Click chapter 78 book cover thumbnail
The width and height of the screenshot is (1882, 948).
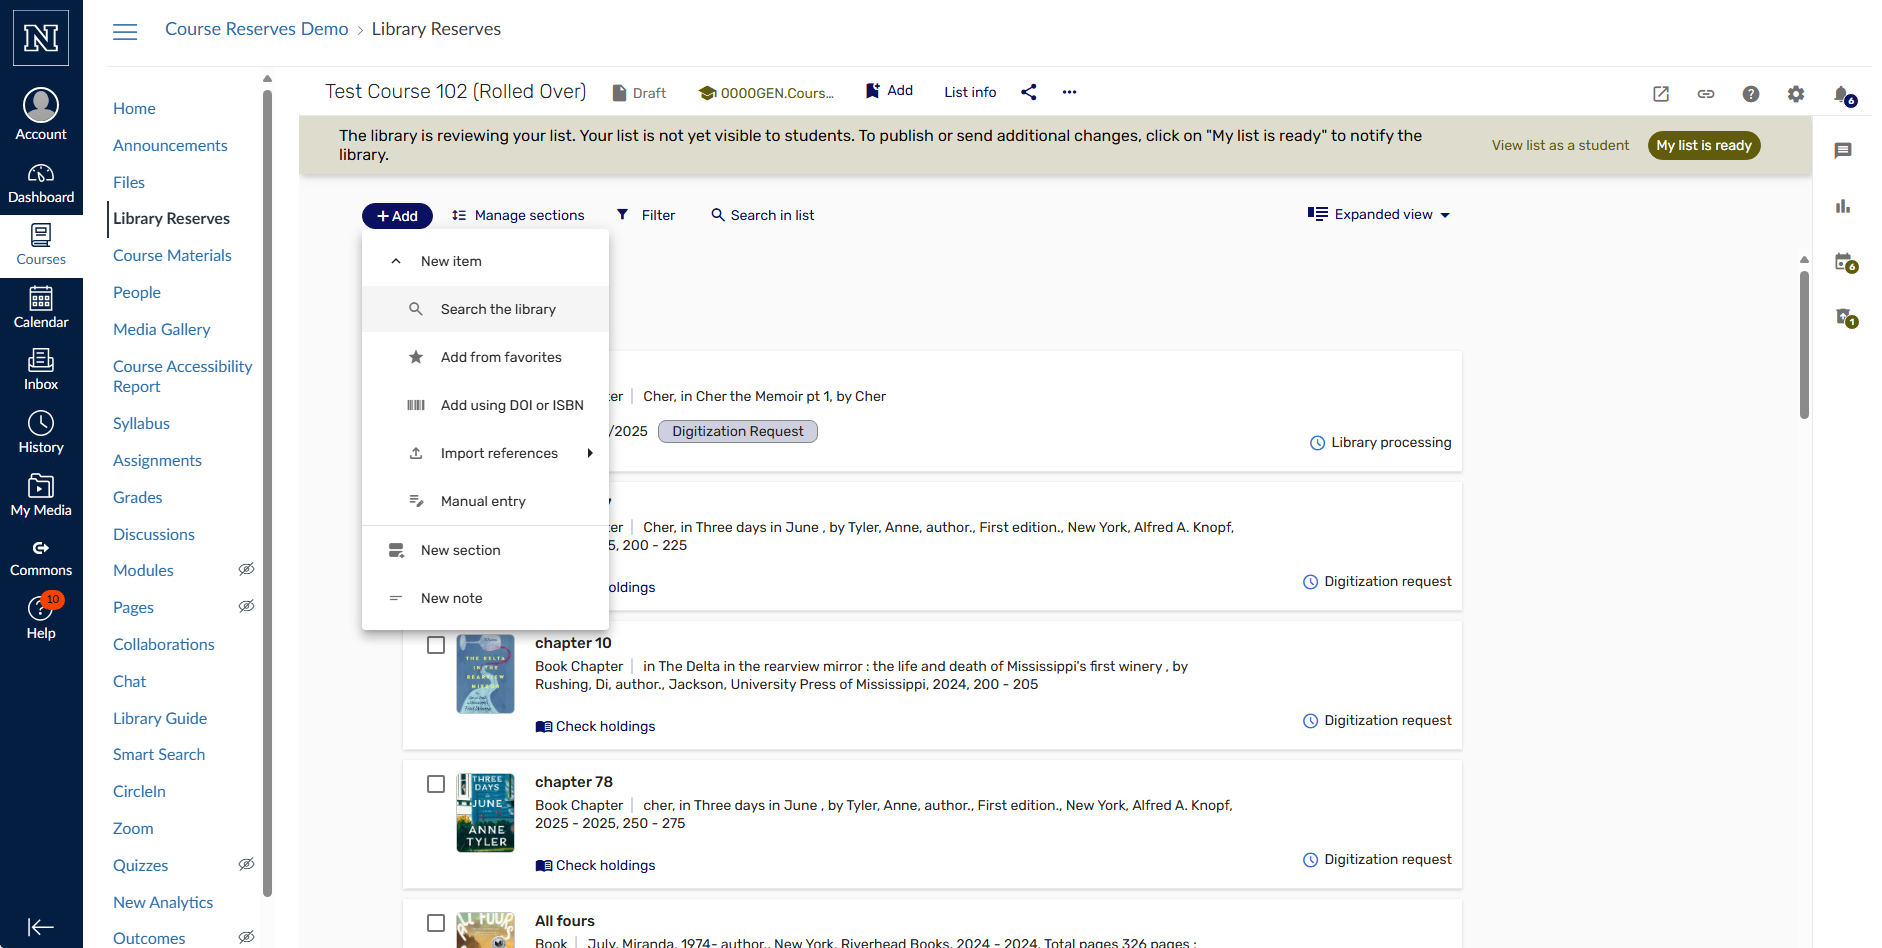coord(486,813)
